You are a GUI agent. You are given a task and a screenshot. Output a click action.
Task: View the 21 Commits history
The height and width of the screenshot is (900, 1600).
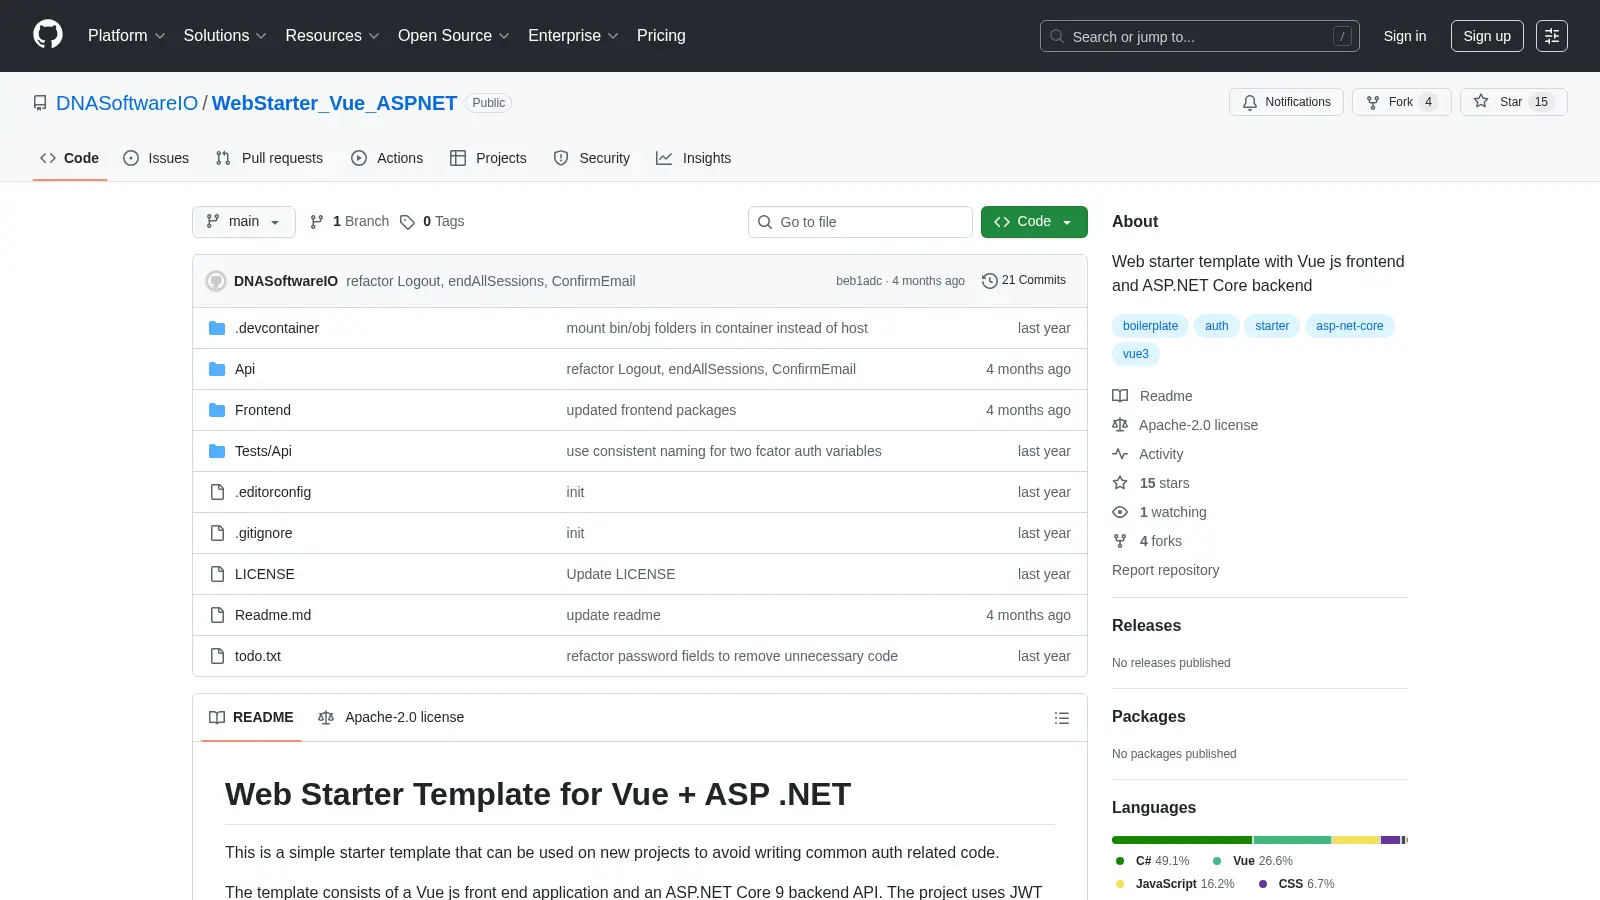[x=1024, y=281]
